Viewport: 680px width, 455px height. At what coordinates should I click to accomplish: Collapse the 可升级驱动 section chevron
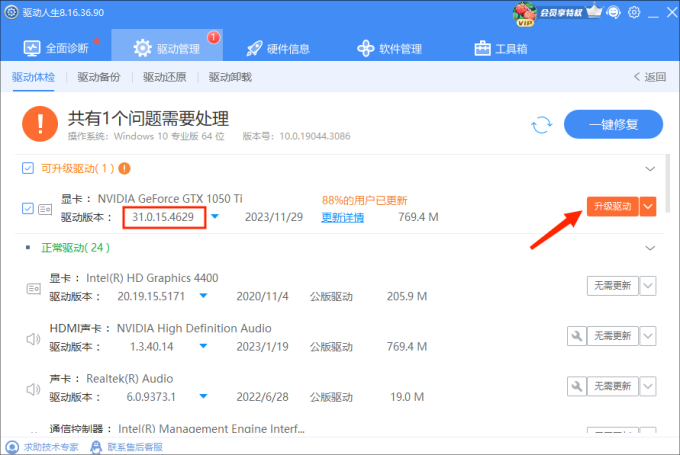point(650,168)
